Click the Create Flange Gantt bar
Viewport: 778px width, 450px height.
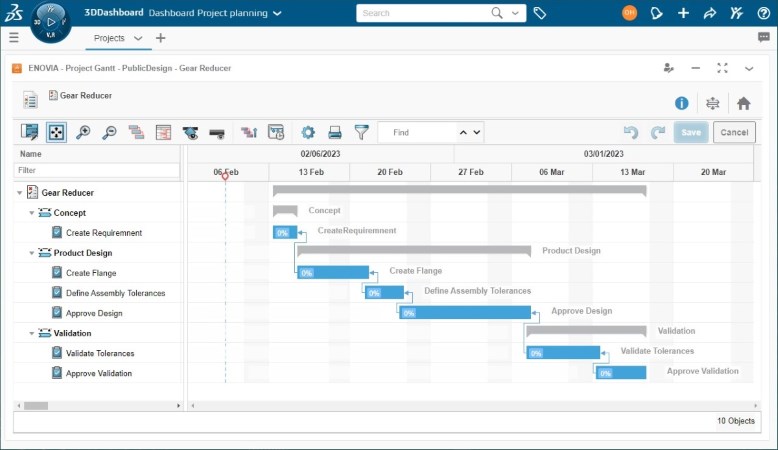click(x=333, y=272)
